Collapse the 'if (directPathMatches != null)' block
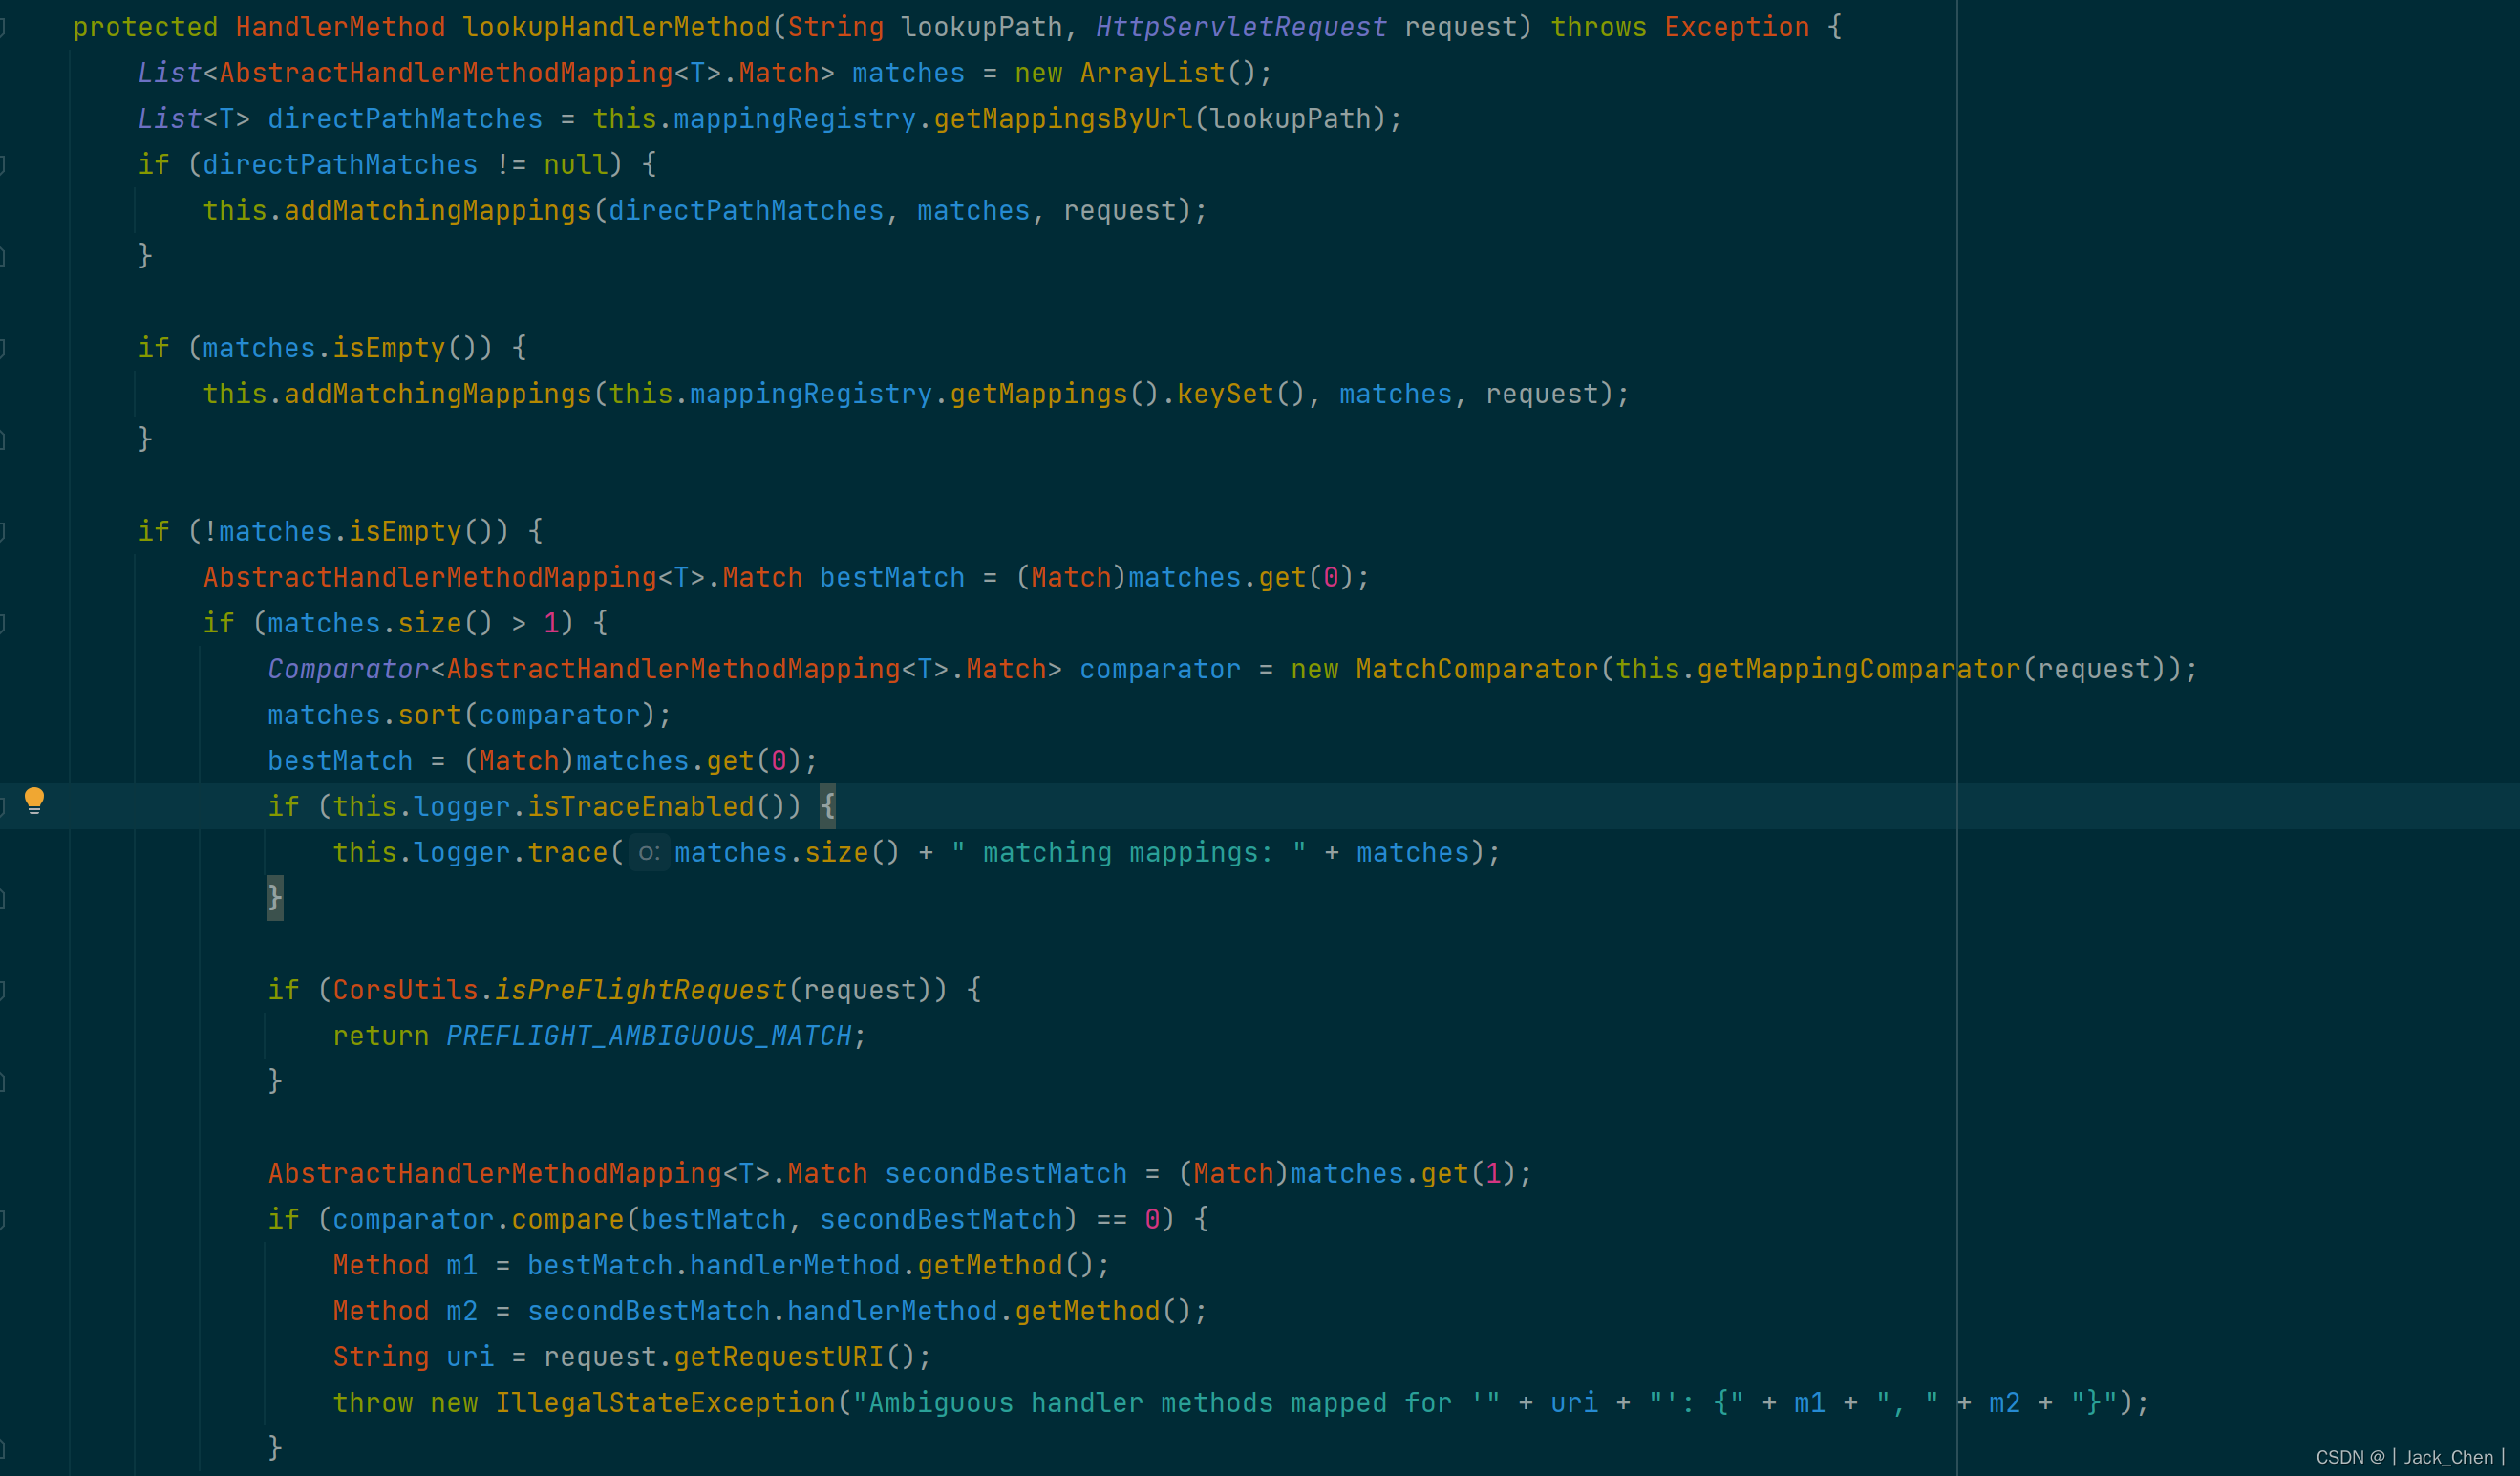Screen dimensions: 2520x1476 point(3,165)
